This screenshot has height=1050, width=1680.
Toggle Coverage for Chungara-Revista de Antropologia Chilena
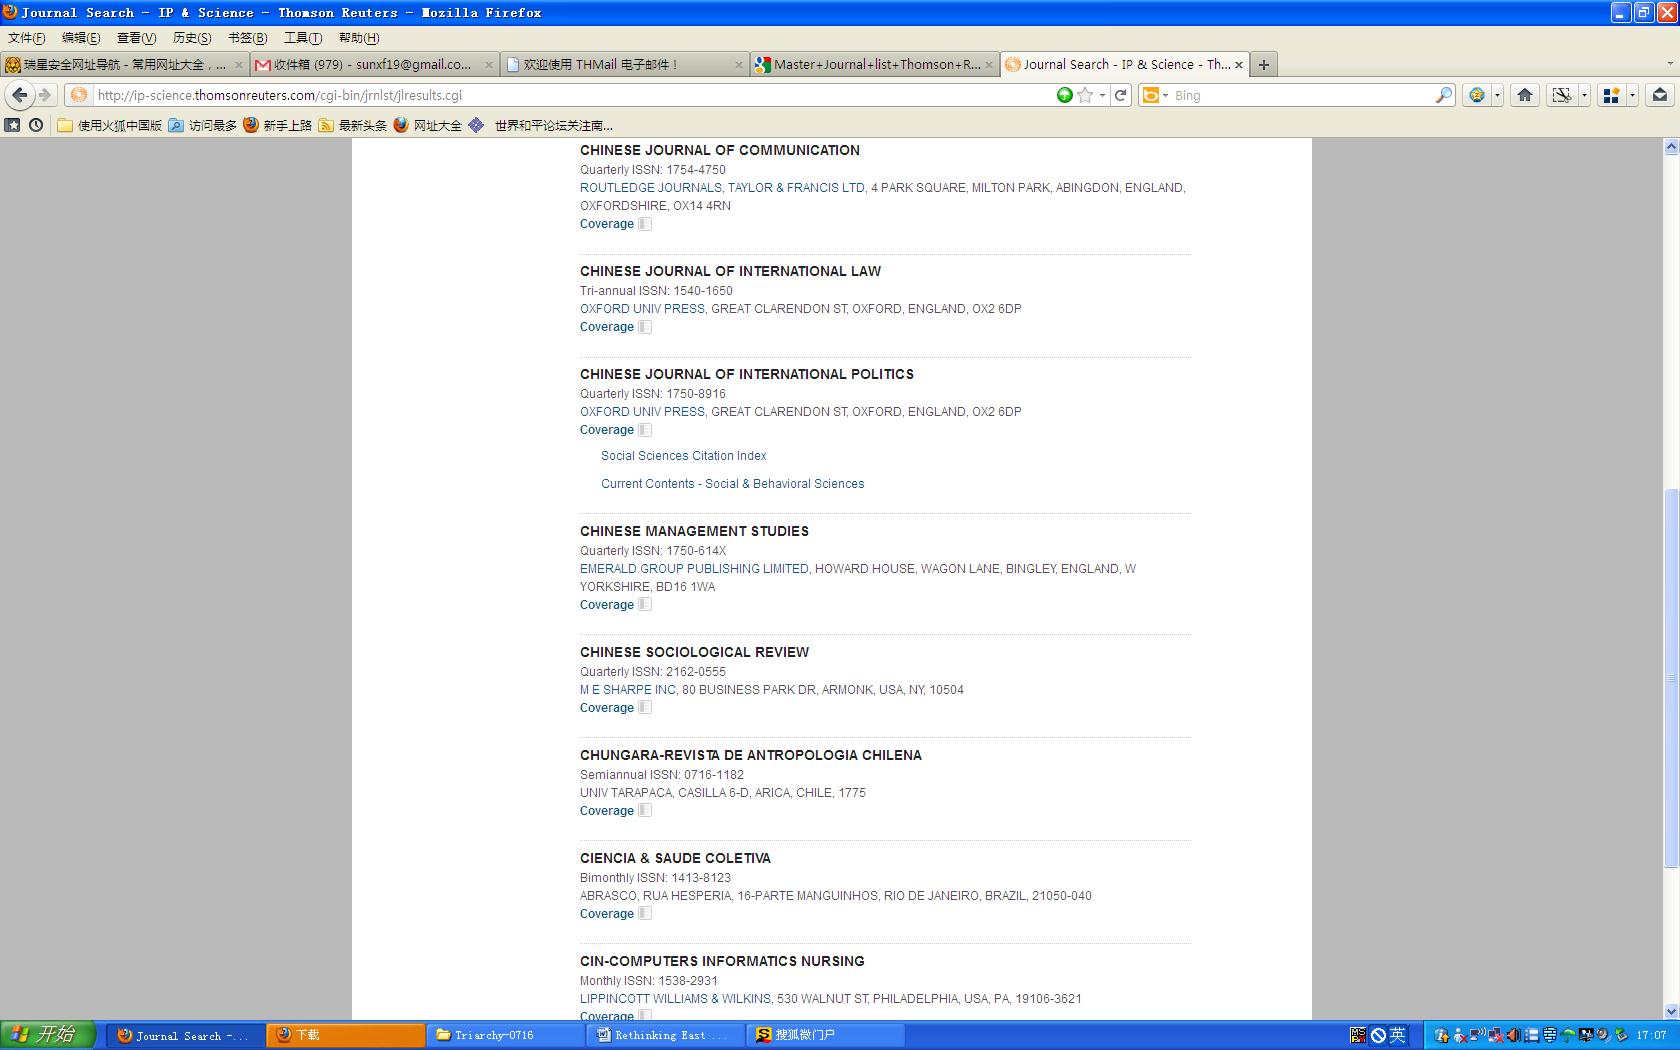tap(615, 811)
